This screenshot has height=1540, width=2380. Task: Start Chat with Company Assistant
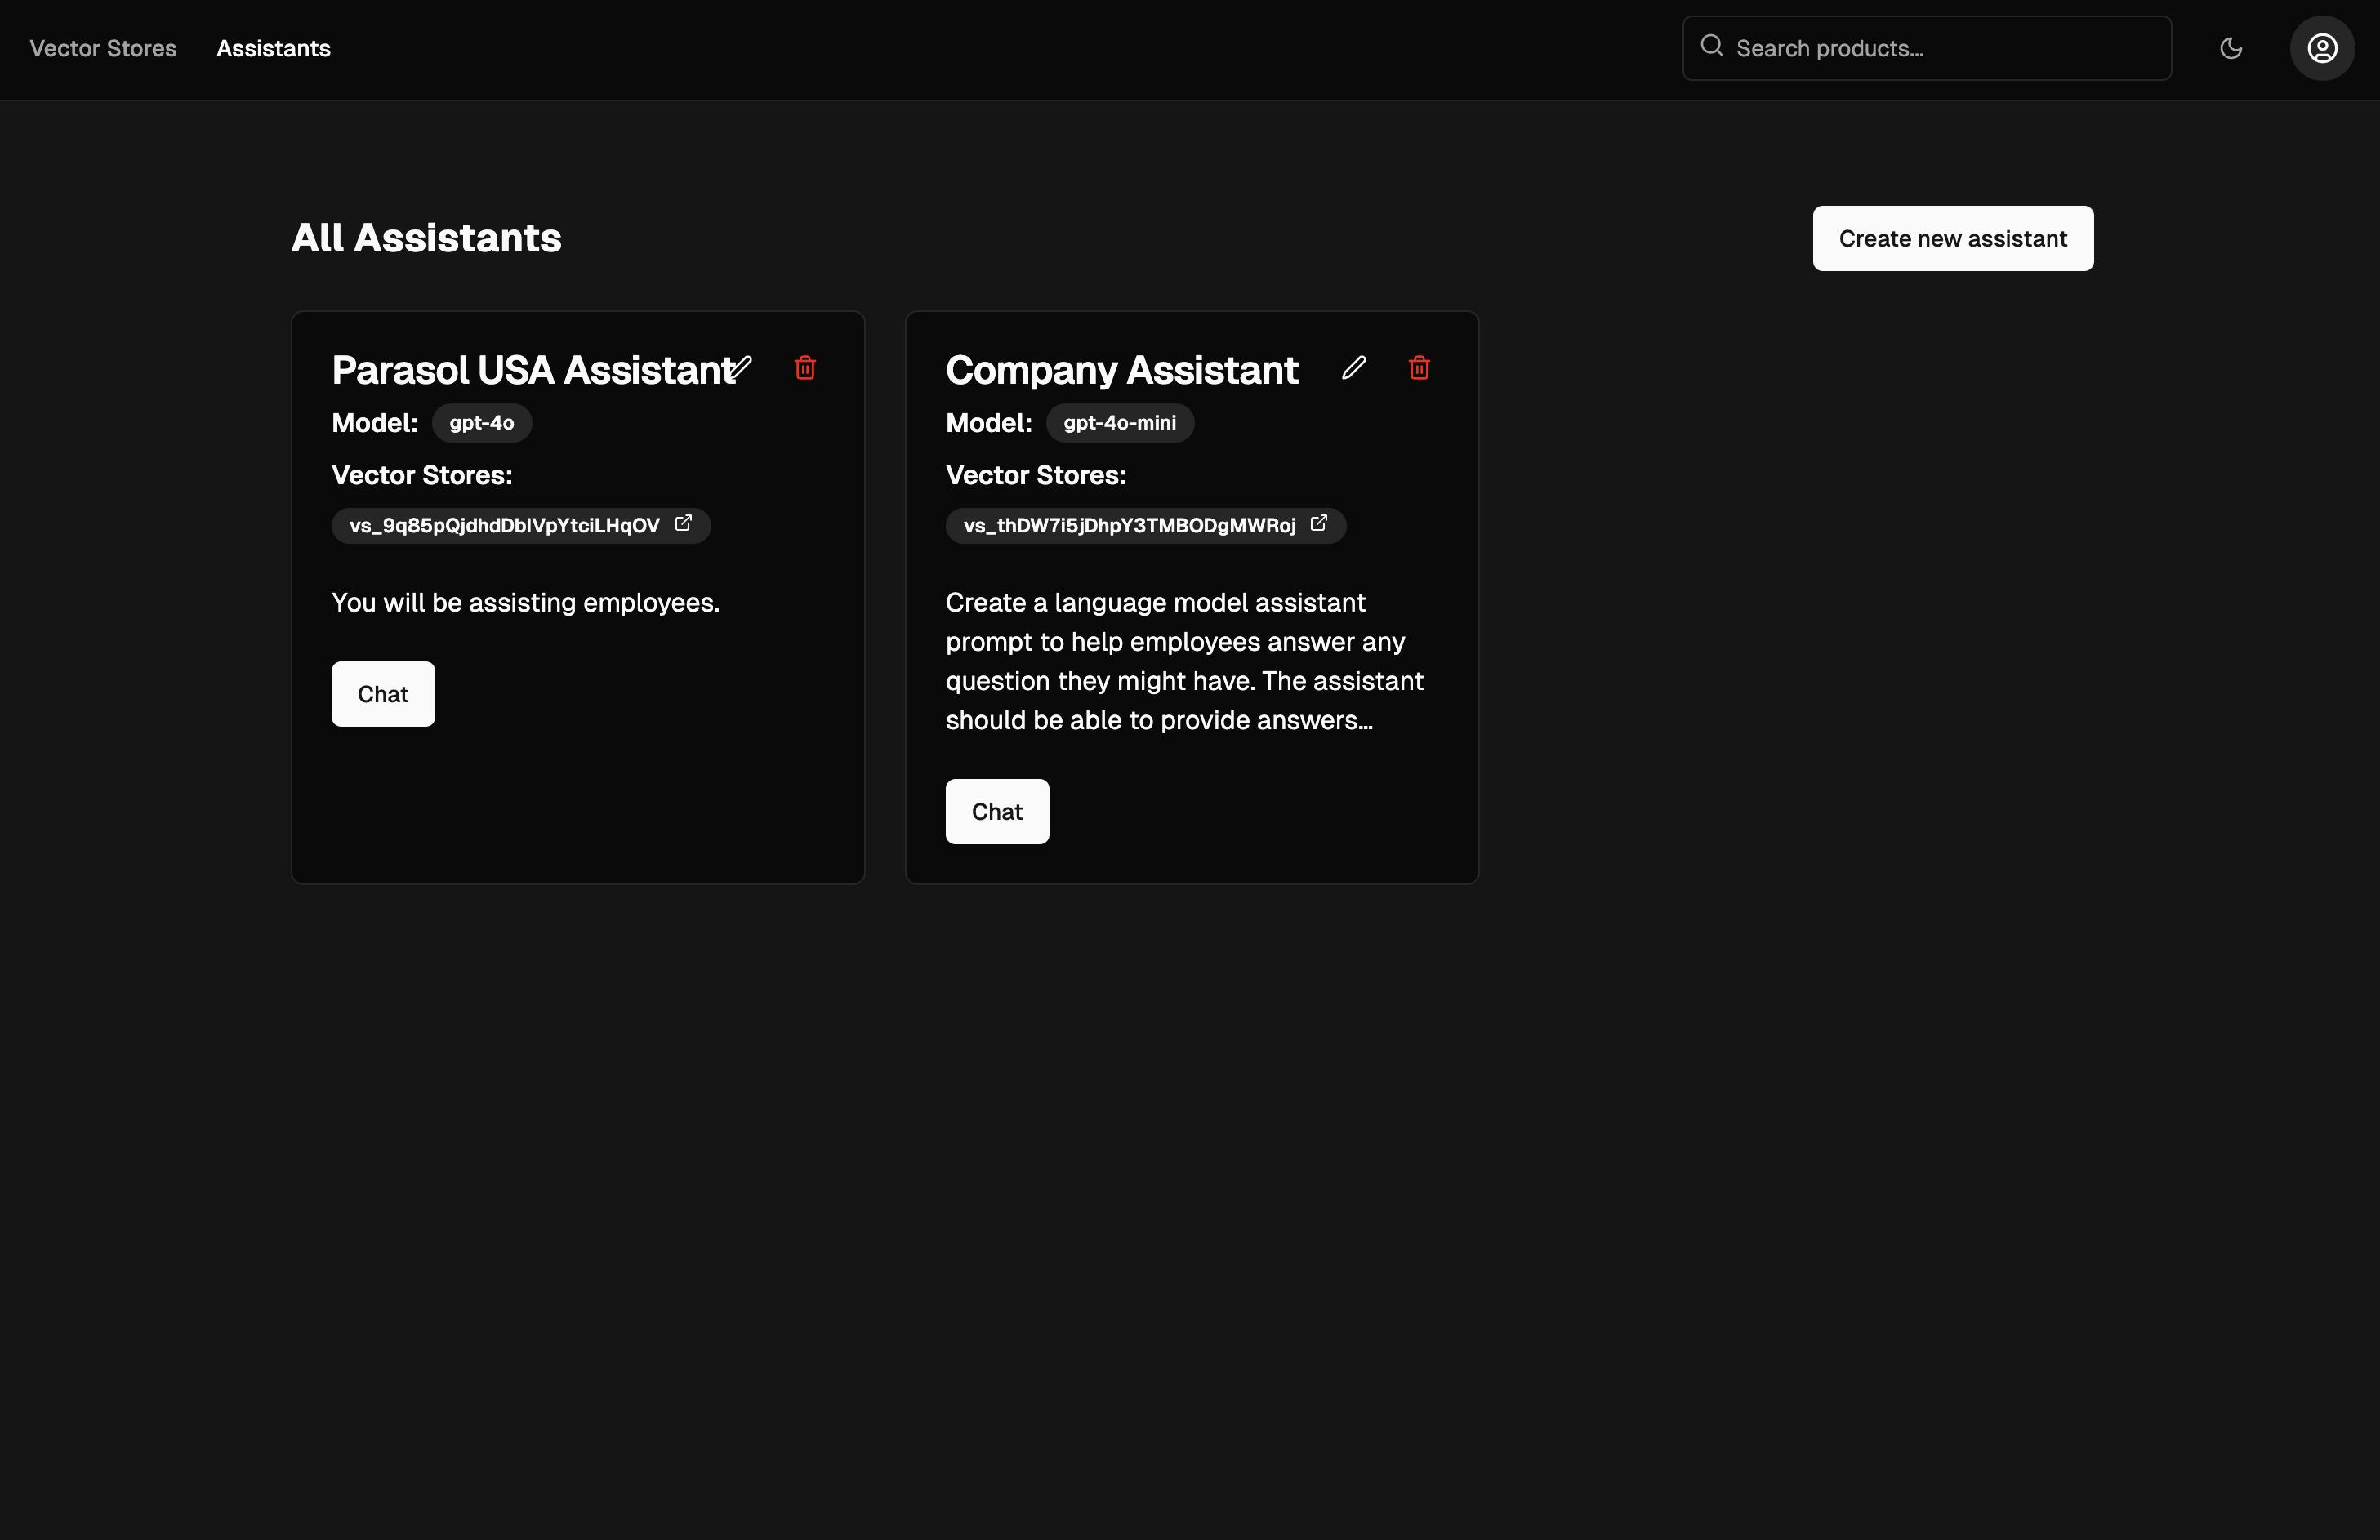(997, 812)
